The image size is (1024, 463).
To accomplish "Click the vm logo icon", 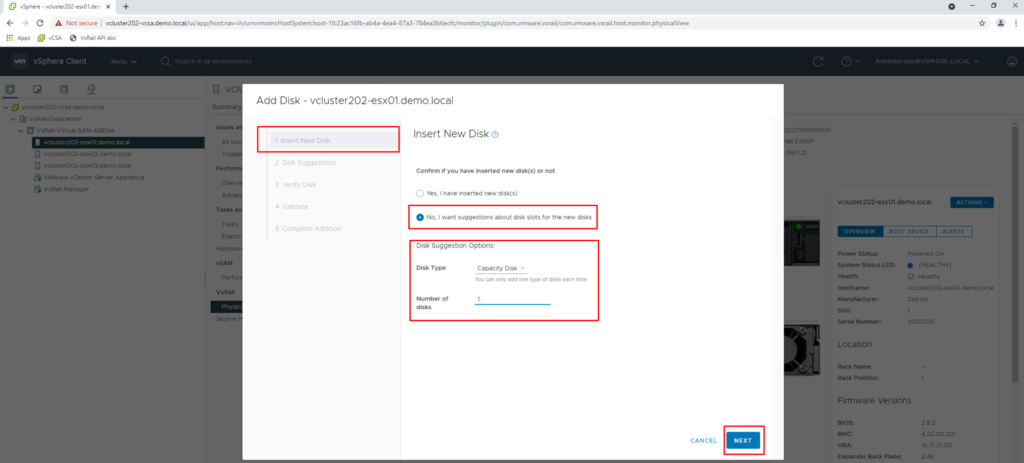I will (20, 61).
